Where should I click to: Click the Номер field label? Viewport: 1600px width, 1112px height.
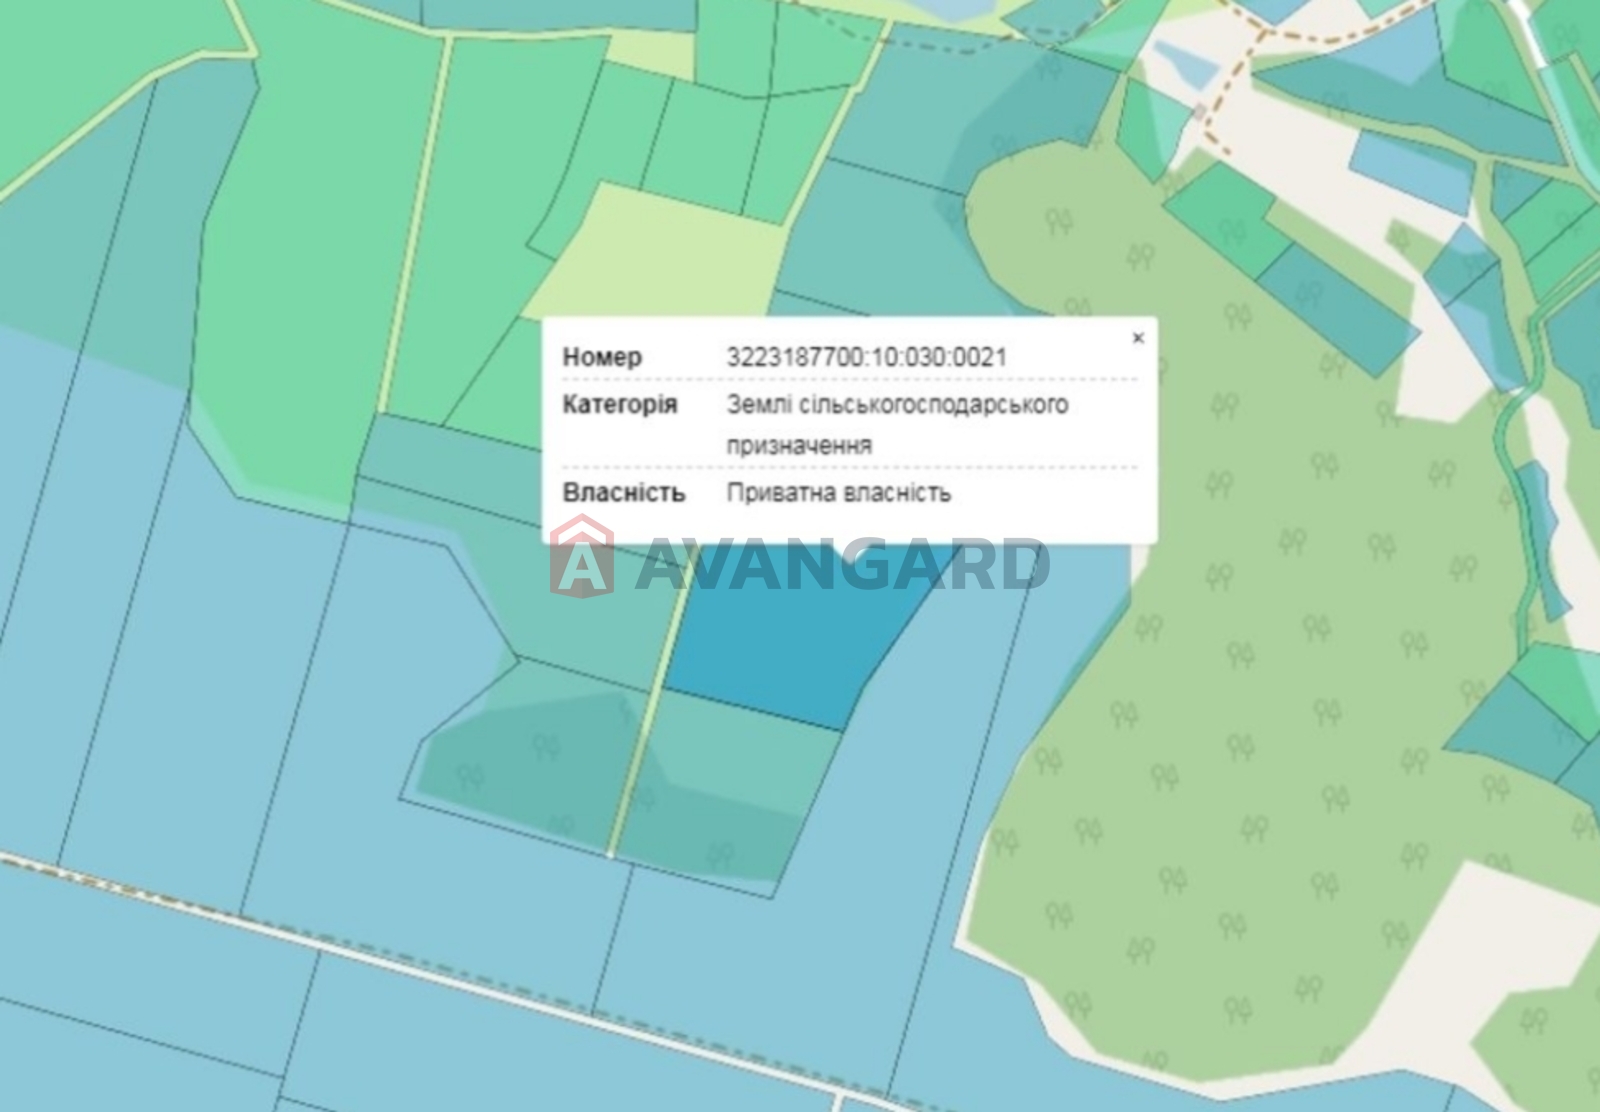pos(602,357)
